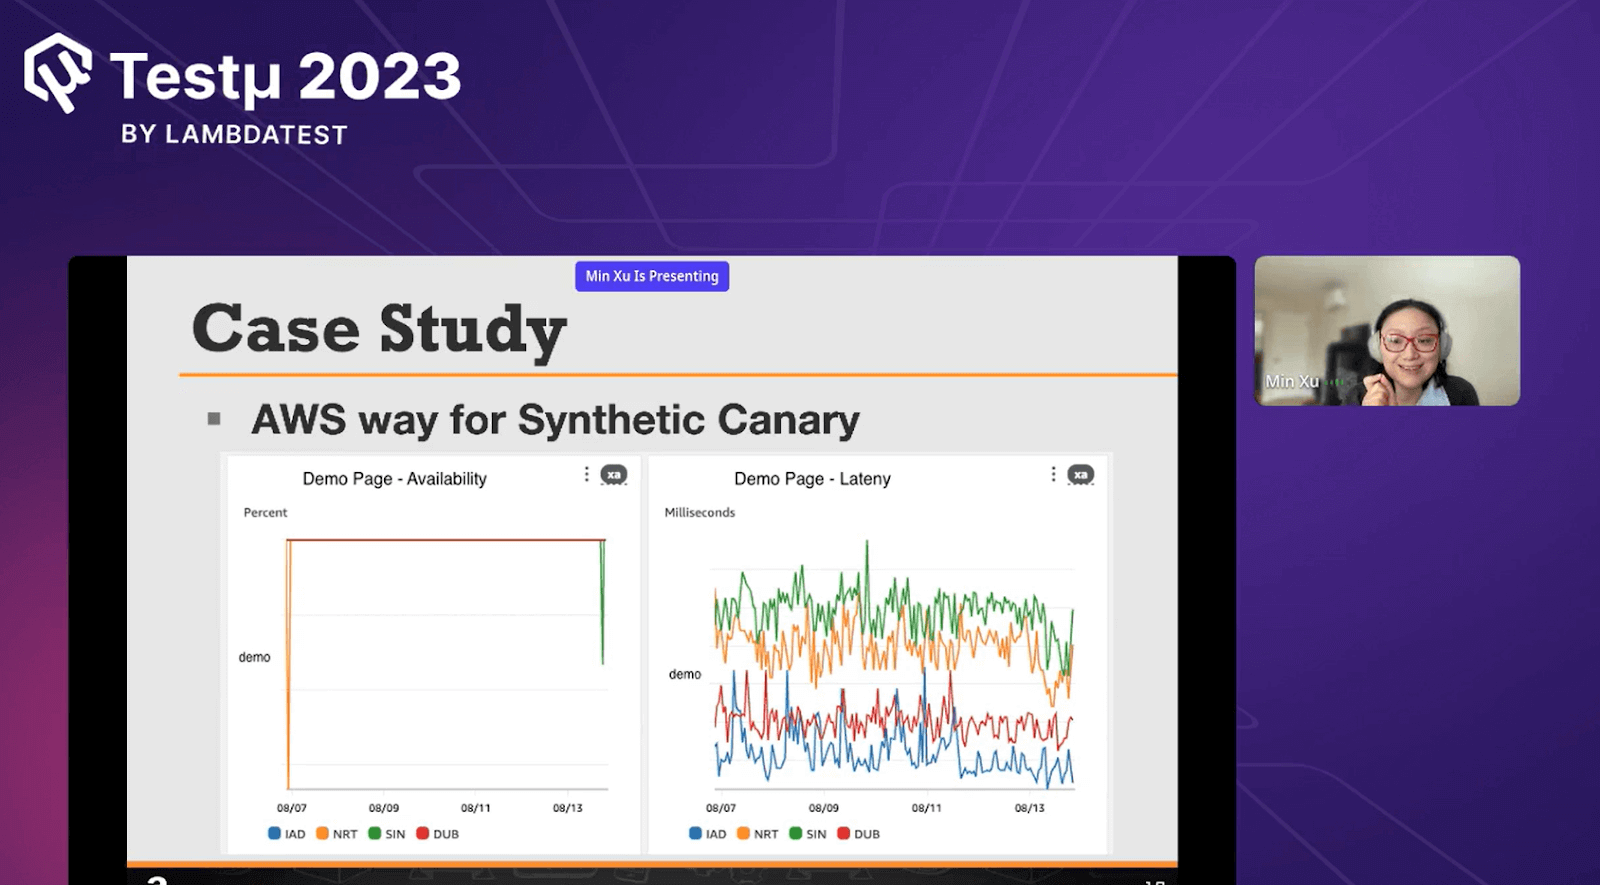
Task: Open the Availability chart three-dot menu
Action: 587,474
